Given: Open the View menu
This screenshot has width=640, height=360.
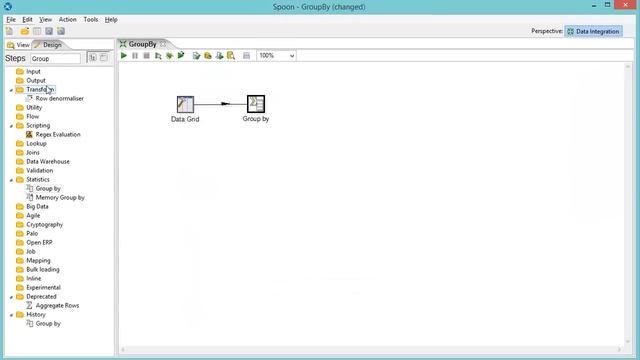Looking at the screenshot, I should tap(45, 20).
